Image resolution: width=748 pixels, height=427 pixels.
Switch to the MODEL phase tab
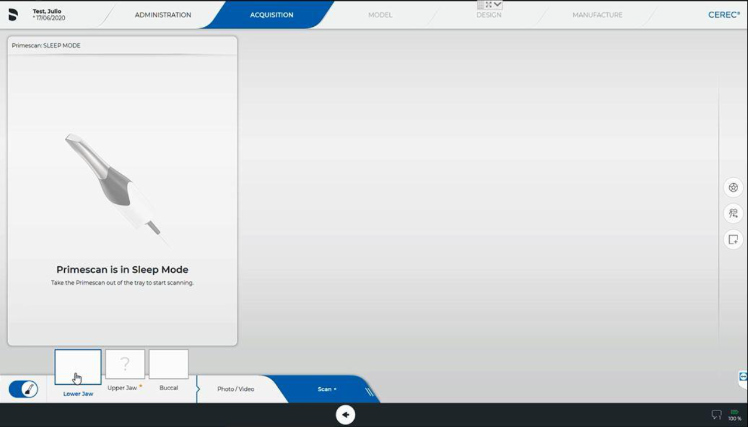(x=380, y=15)
